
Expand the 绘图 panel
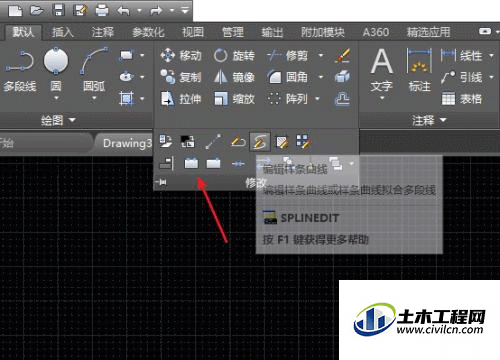[x=58, y=120]
